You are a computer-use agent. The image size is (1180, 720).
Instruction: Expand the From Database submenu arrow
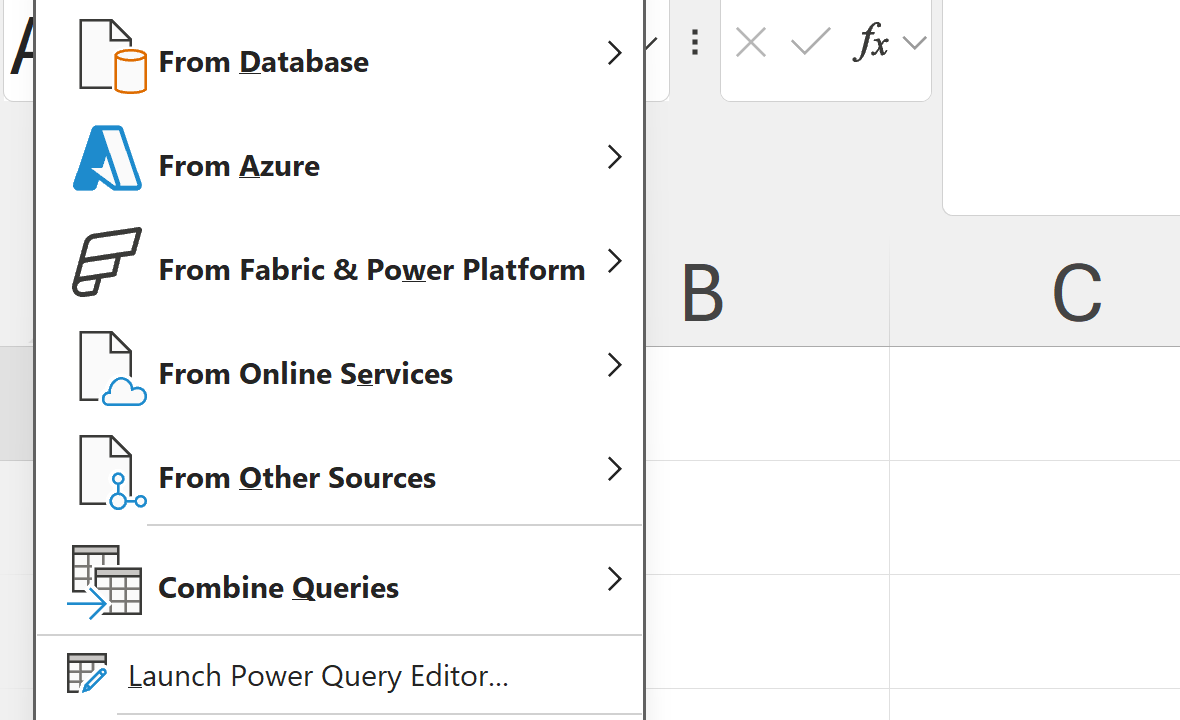[614, 54]
